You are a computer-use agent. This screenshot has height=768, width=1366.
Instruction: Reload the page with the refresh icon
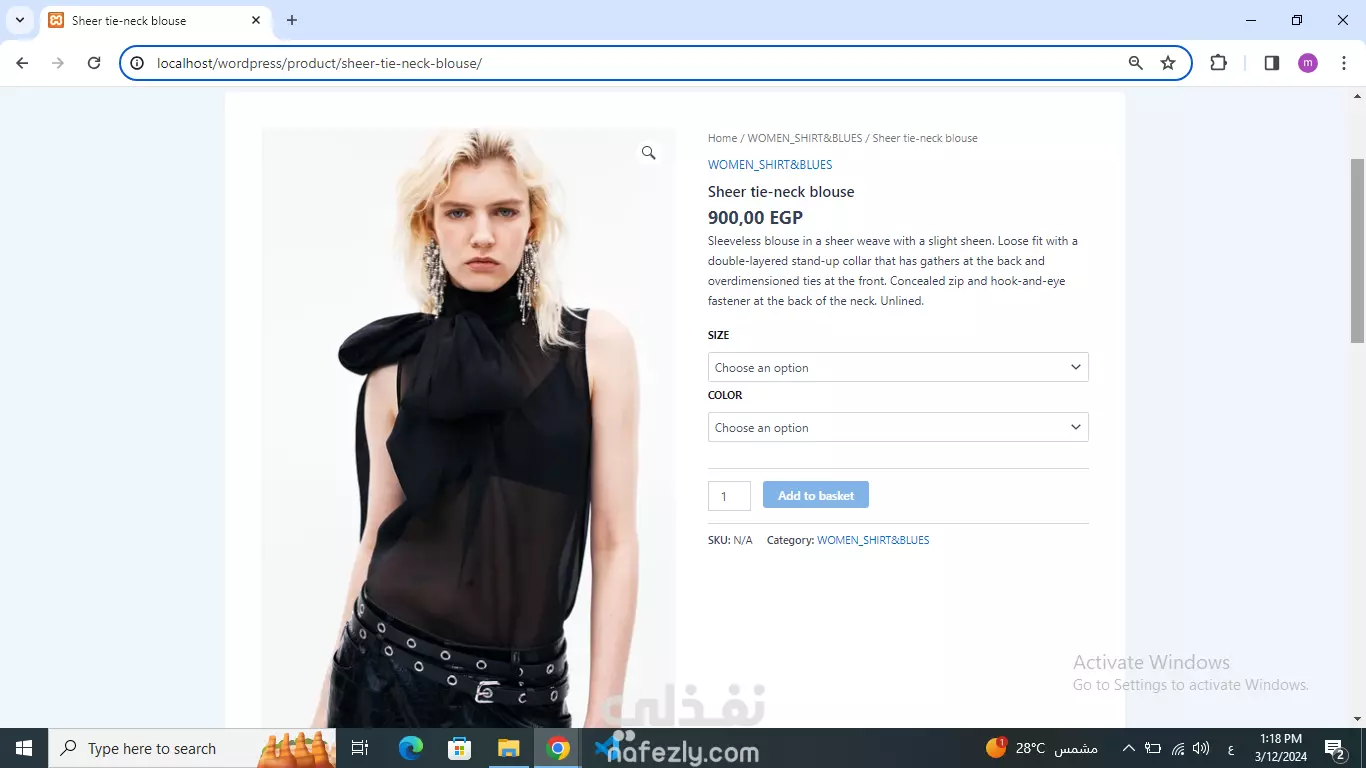click(x=94, y=63)
